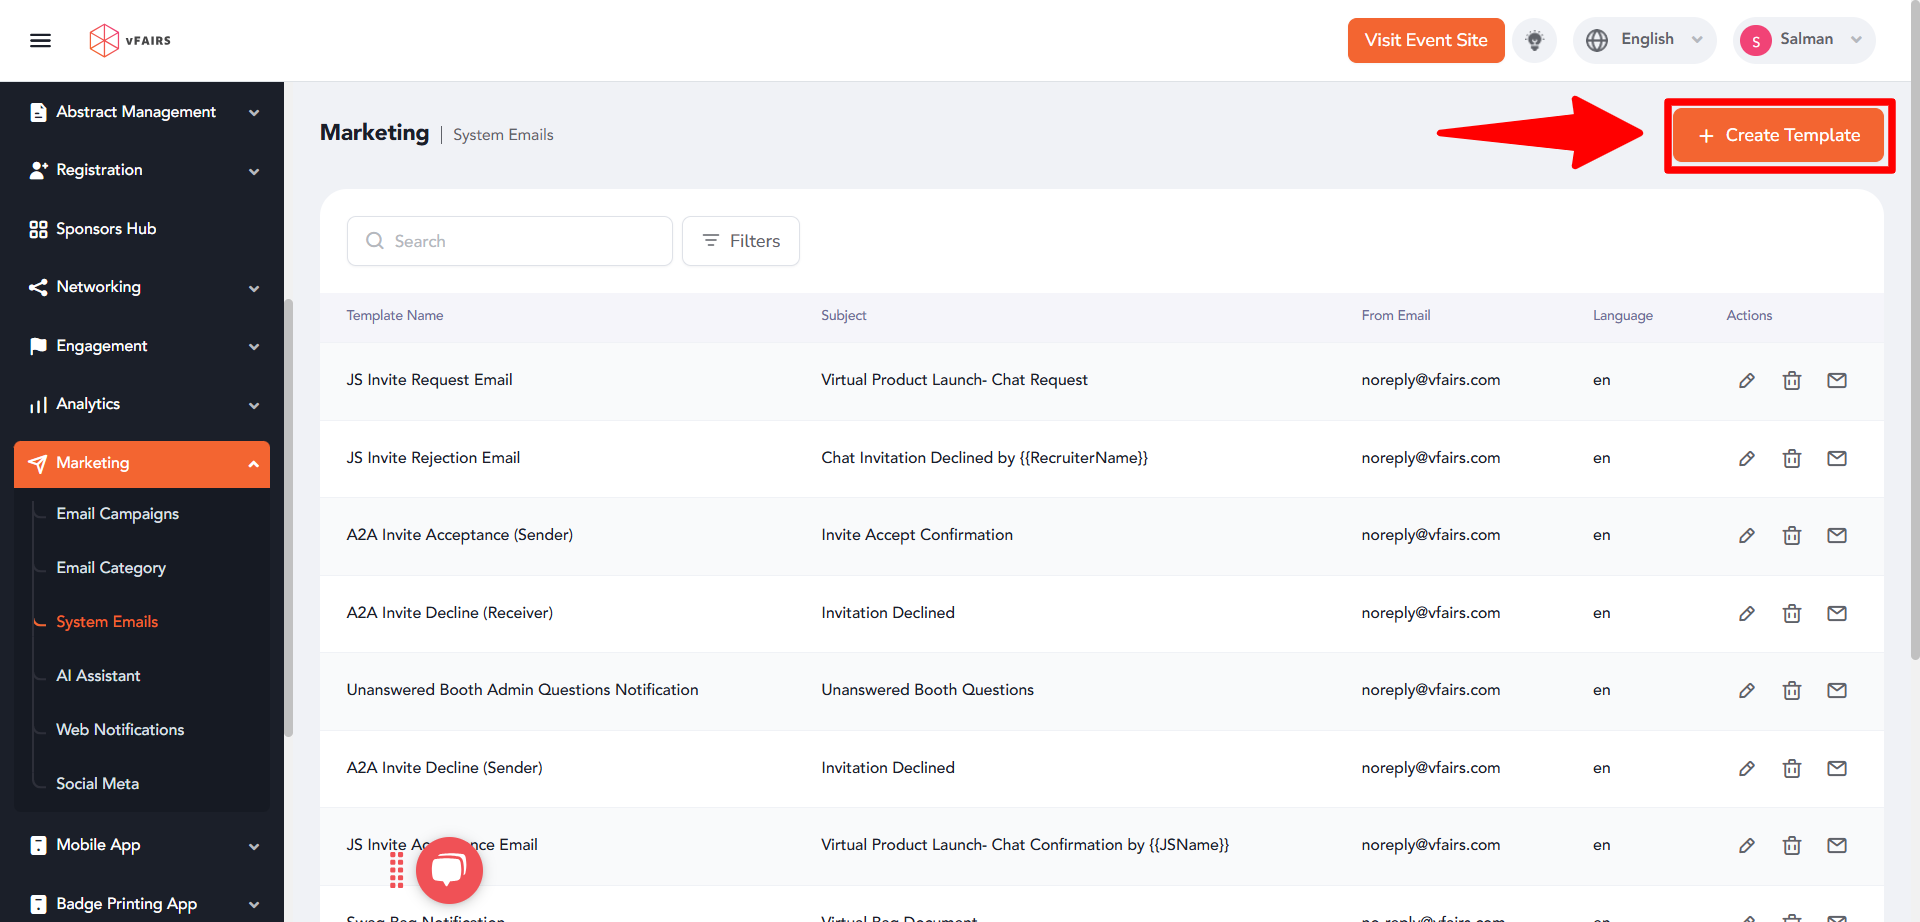Open the hamburger navigation menu

(x=40, y=40)
